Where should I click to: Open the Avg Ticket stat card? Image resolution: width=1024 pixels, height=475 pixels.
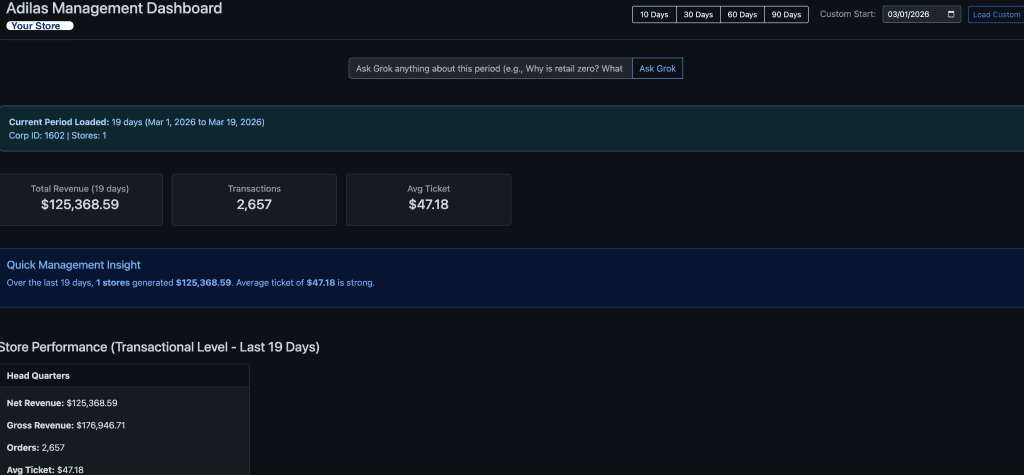click(x=428, y=199)
